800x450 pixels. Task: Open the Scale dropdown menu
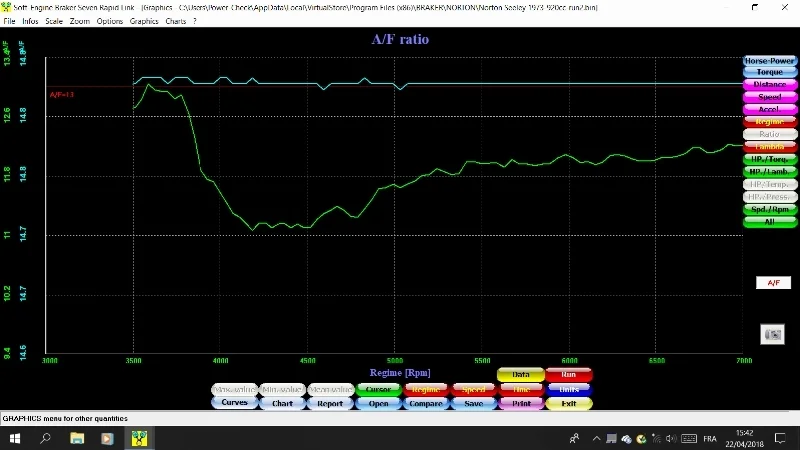(54, 21)
